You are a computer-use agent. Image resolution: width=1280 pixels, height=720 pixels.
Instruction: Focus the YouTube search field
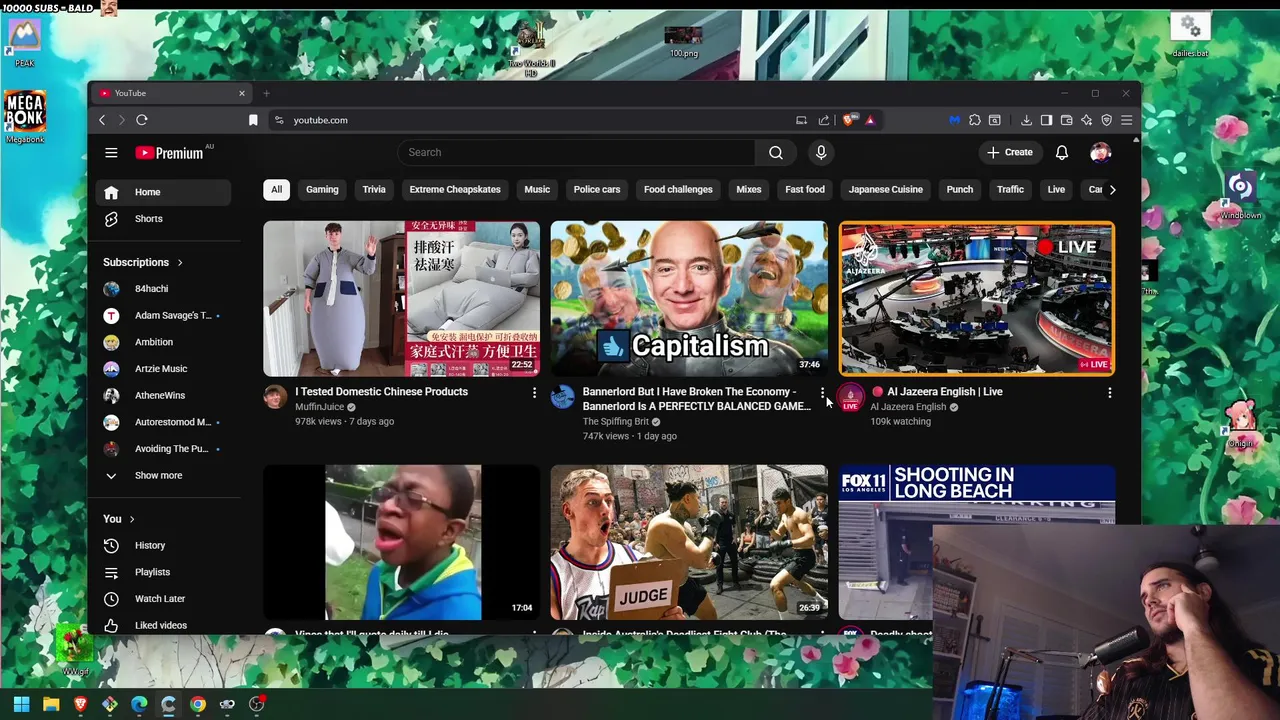pos(578,152)
